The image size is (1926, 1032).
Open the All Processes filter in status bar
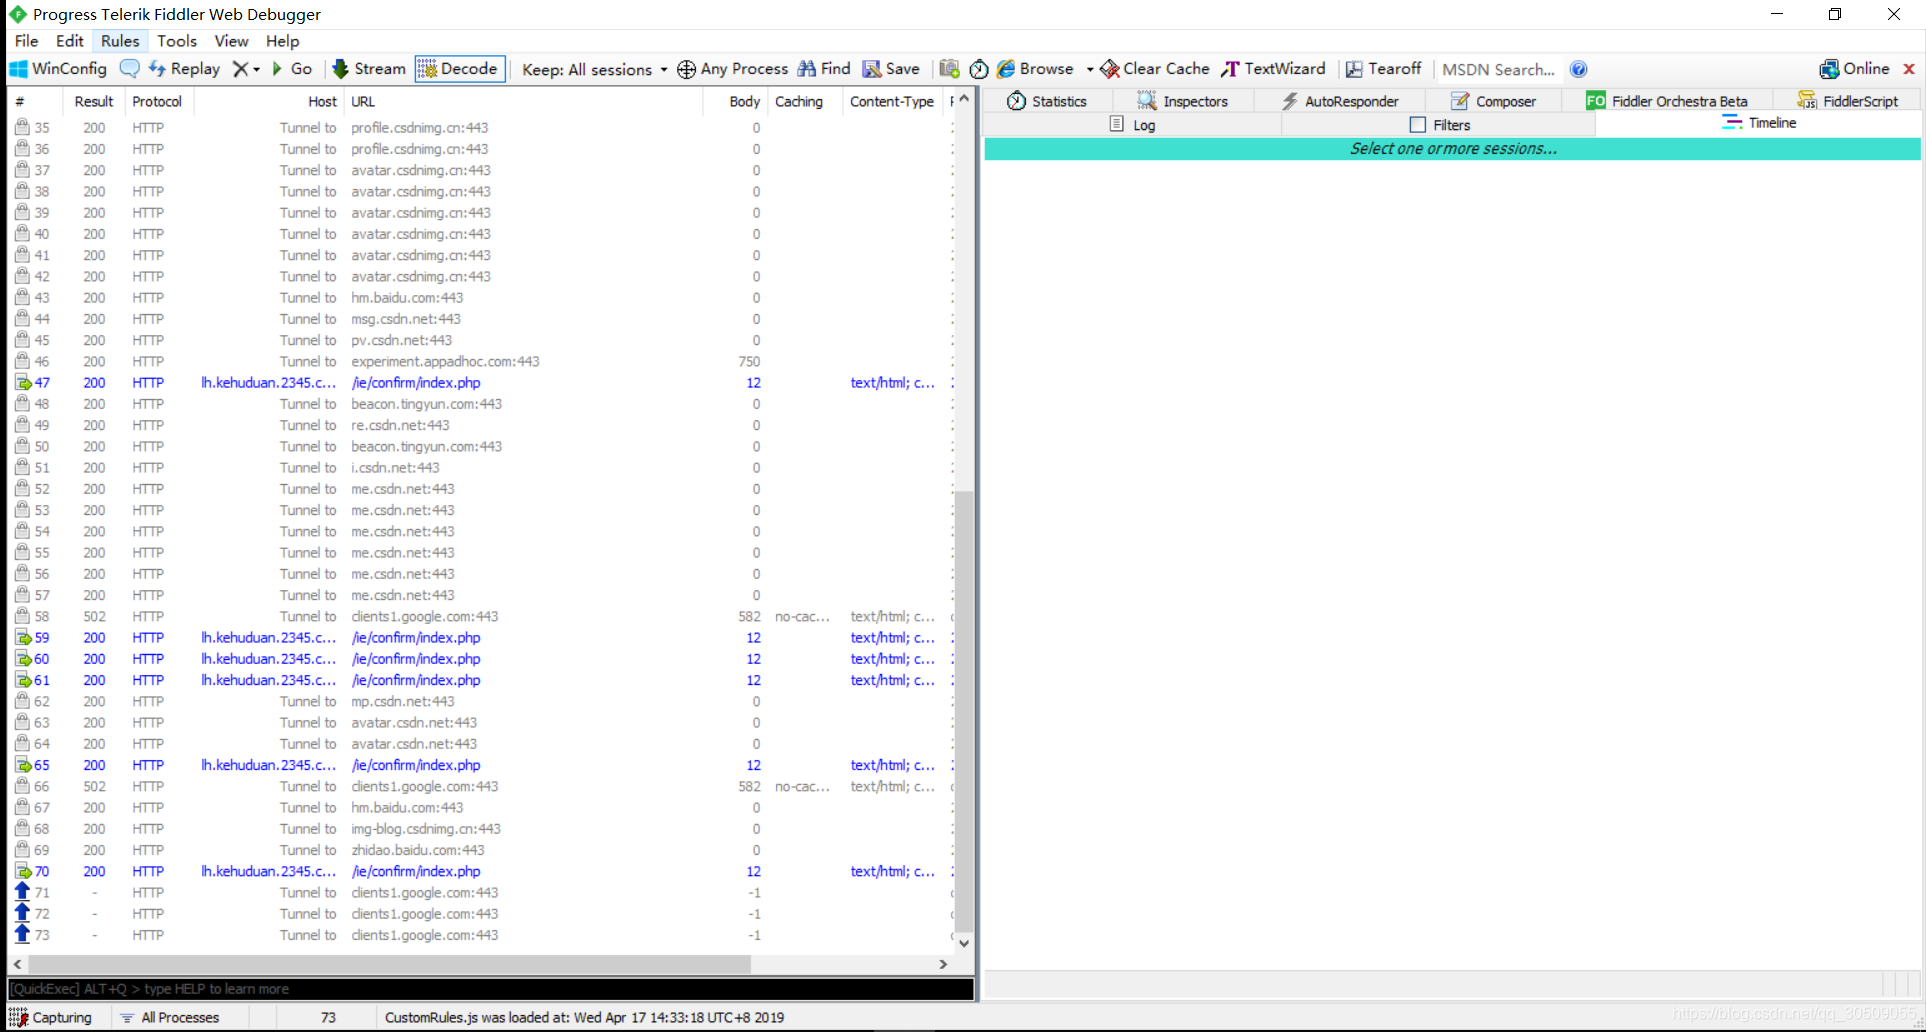tap(170, 1017)
